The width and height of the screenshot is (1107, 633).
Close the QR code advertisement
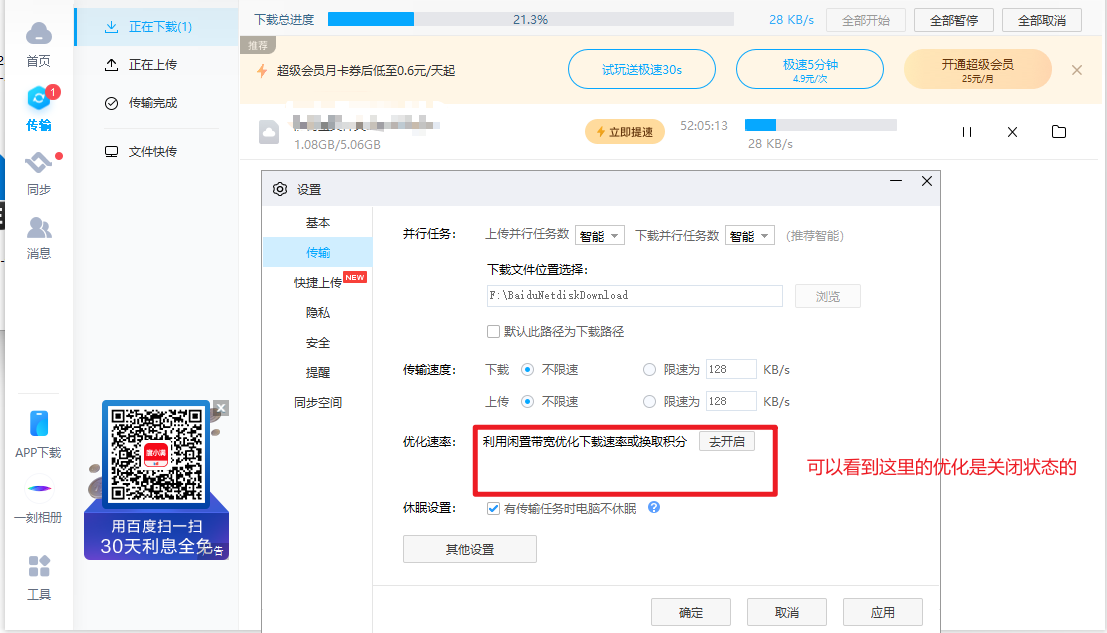click(221, 408)
